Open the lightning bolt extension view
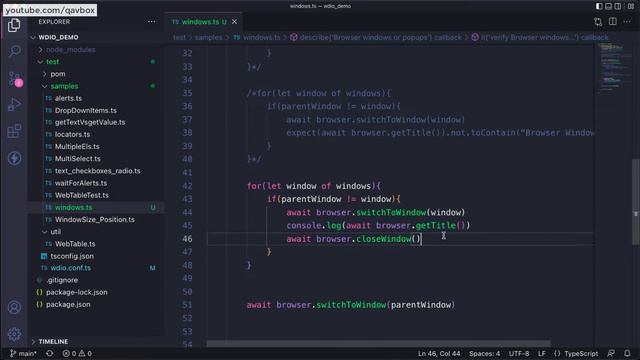Viewport: 640px width, 360px height. pos(14,158)
